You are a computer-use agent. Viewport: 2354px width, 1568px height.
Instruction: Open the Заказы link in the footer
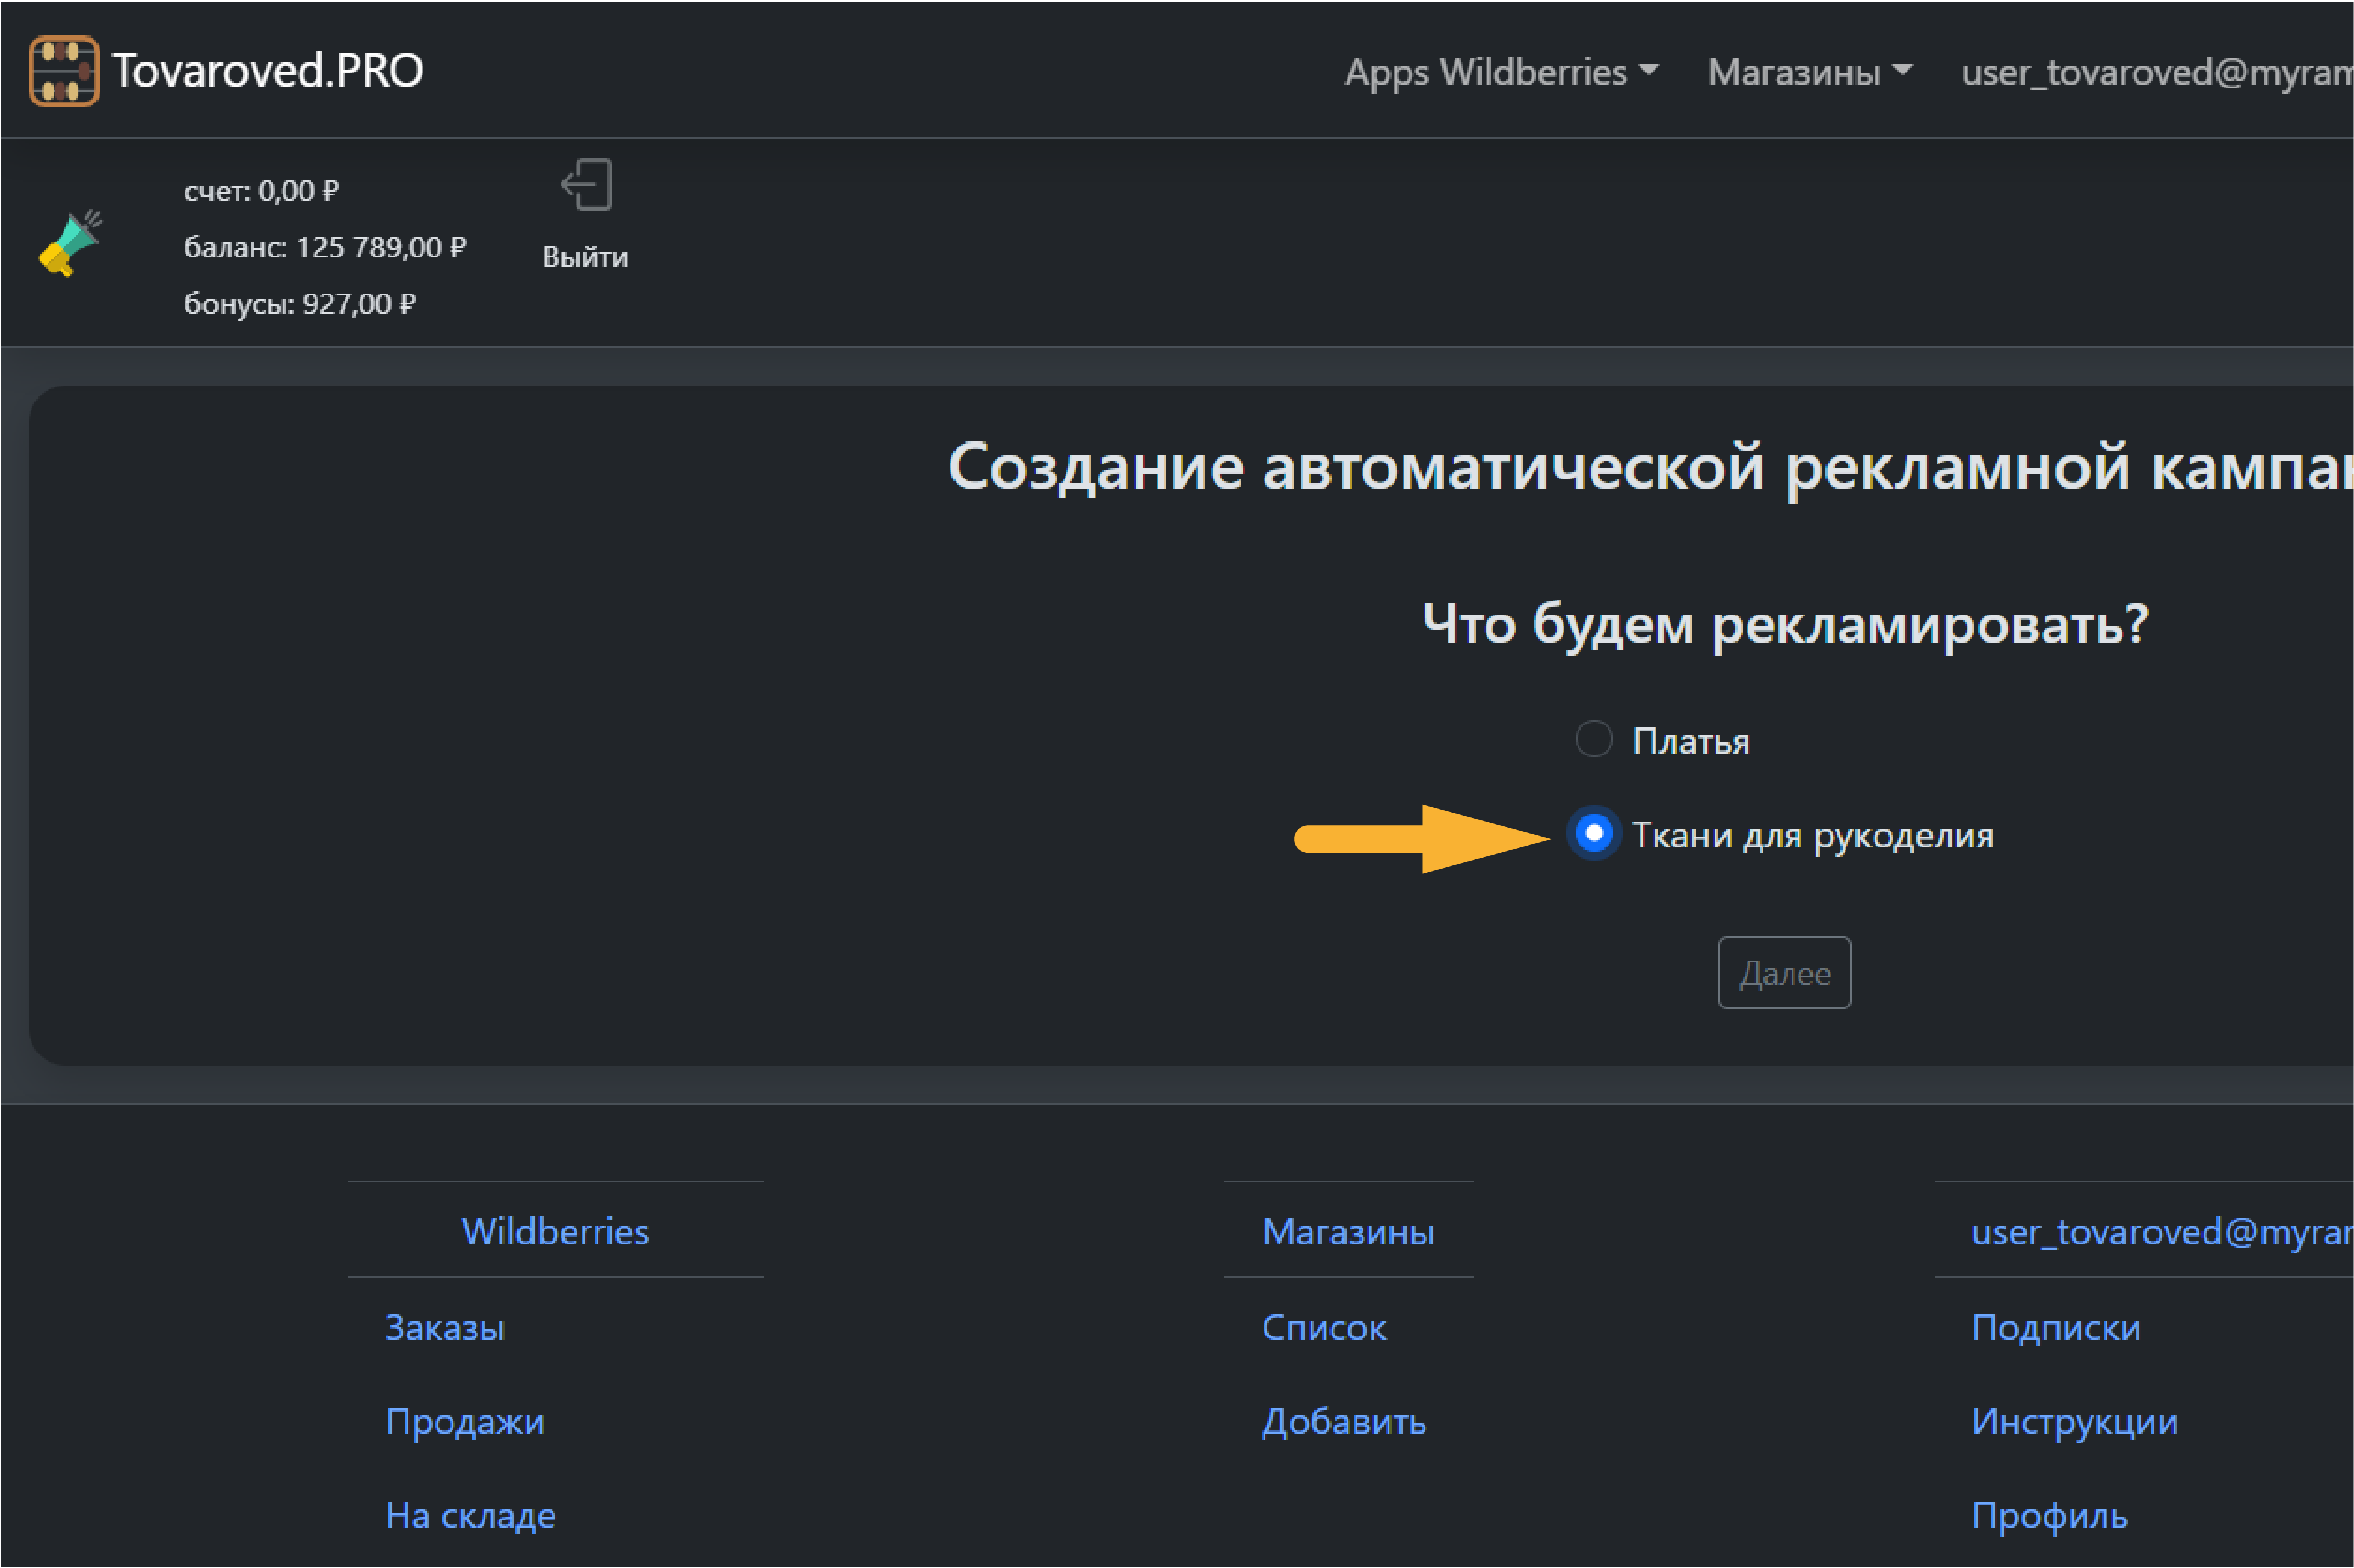(x=445, y=1327)
